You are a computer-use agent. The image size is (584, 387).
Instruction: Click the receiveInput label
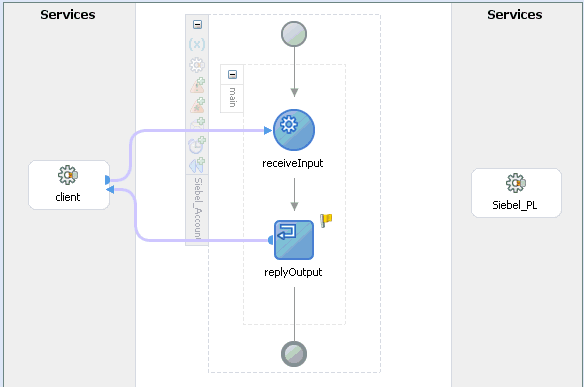click(292, 164)
